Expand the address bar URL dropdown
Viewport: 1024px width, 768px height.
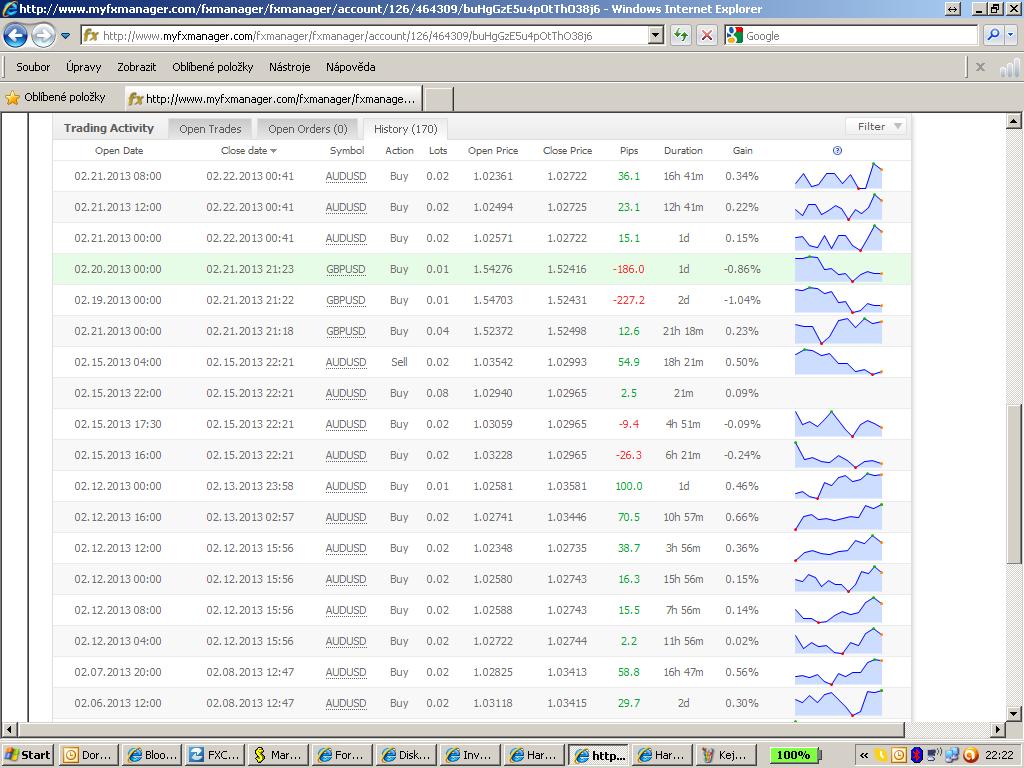click(656, 35)
